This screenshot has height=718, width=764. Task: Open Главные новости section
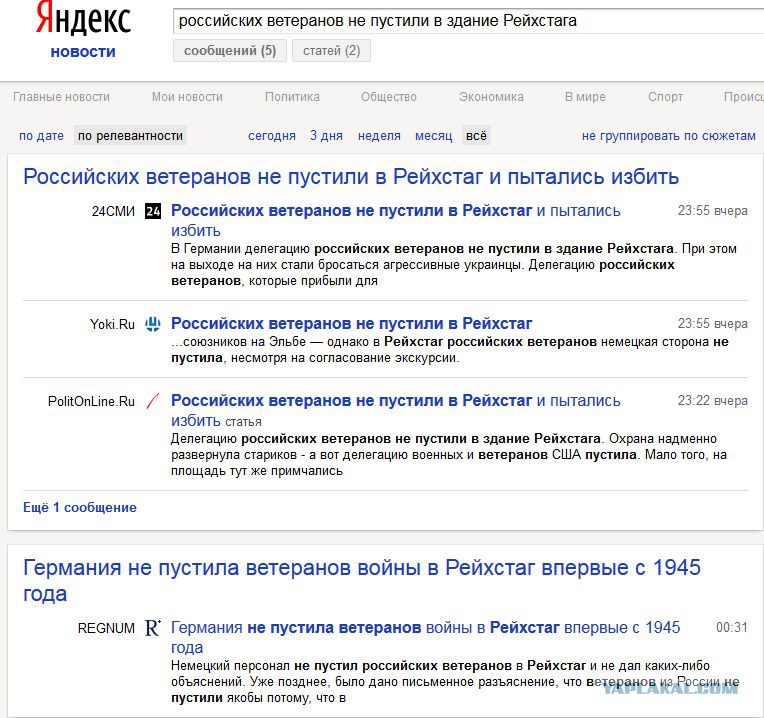[61, 97]
